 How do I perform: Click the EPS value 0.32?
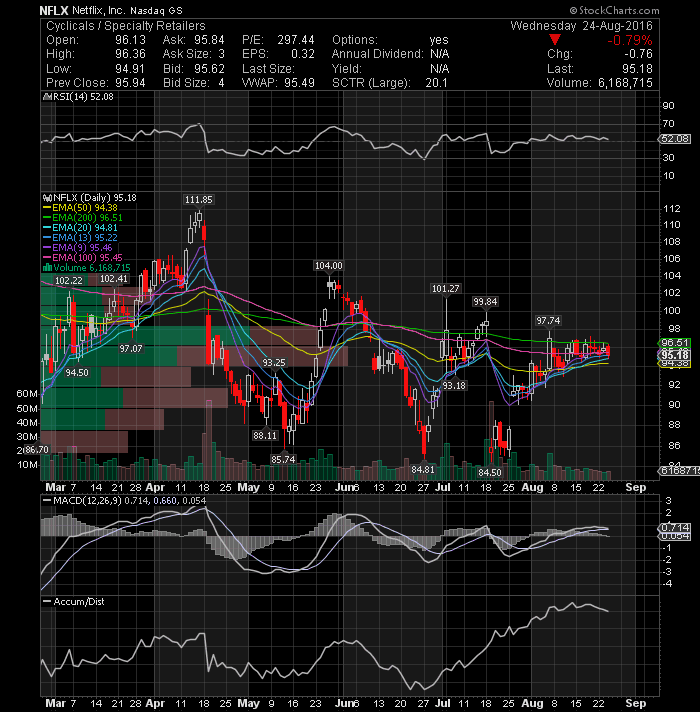click(x=303, y=54)
